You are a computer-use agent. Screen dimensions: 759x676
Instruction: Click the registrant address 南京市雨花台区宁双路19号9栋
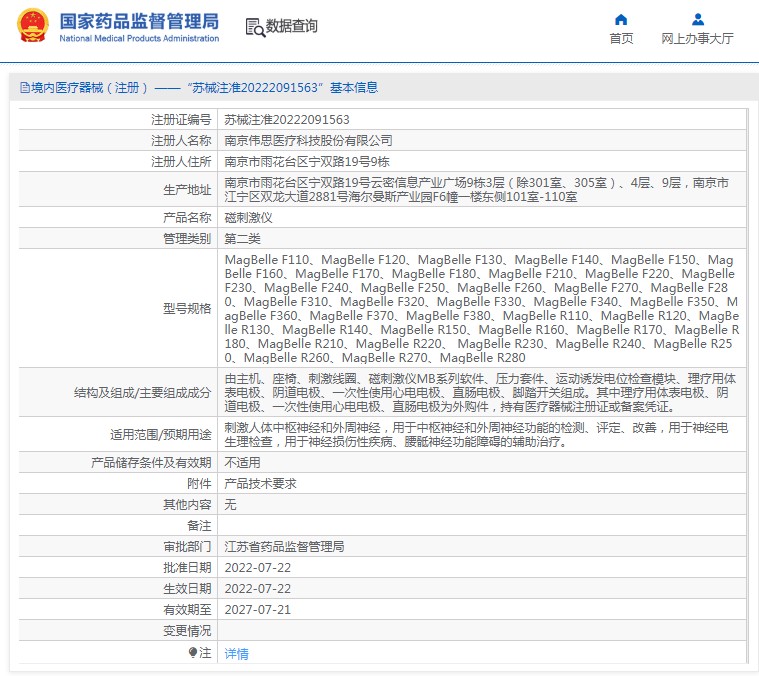click(306, 161)
